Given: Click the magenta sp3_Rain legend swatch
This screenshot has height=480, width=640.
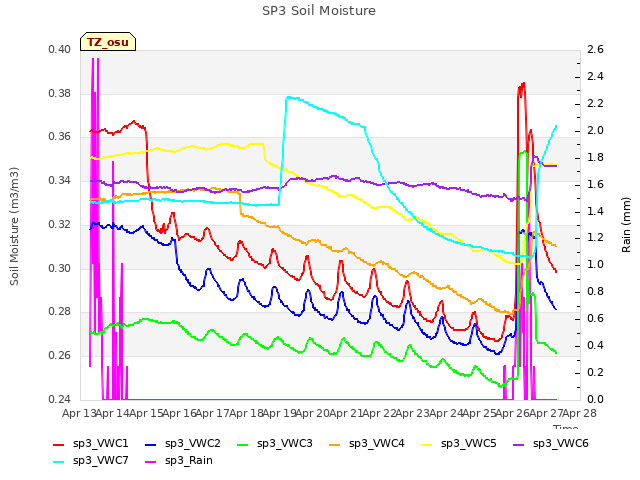Looking at the screenshot, I should (151, 462).
